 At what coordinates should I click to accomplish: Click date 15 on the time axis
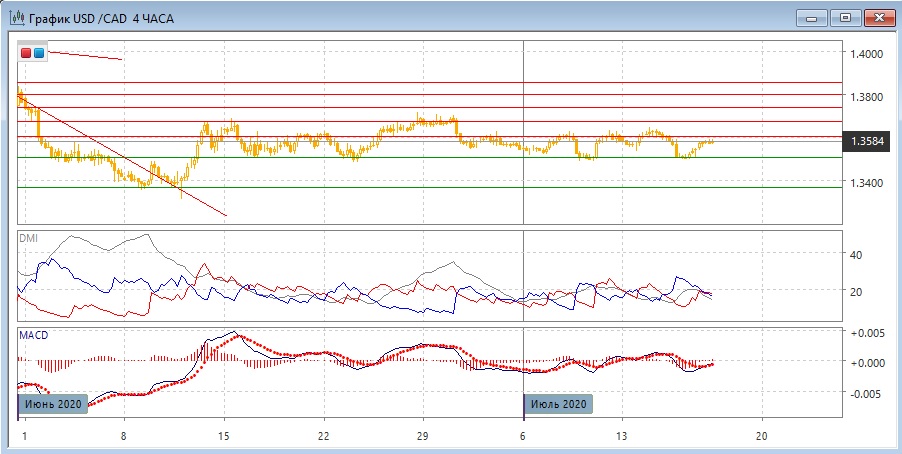[224, 437]
